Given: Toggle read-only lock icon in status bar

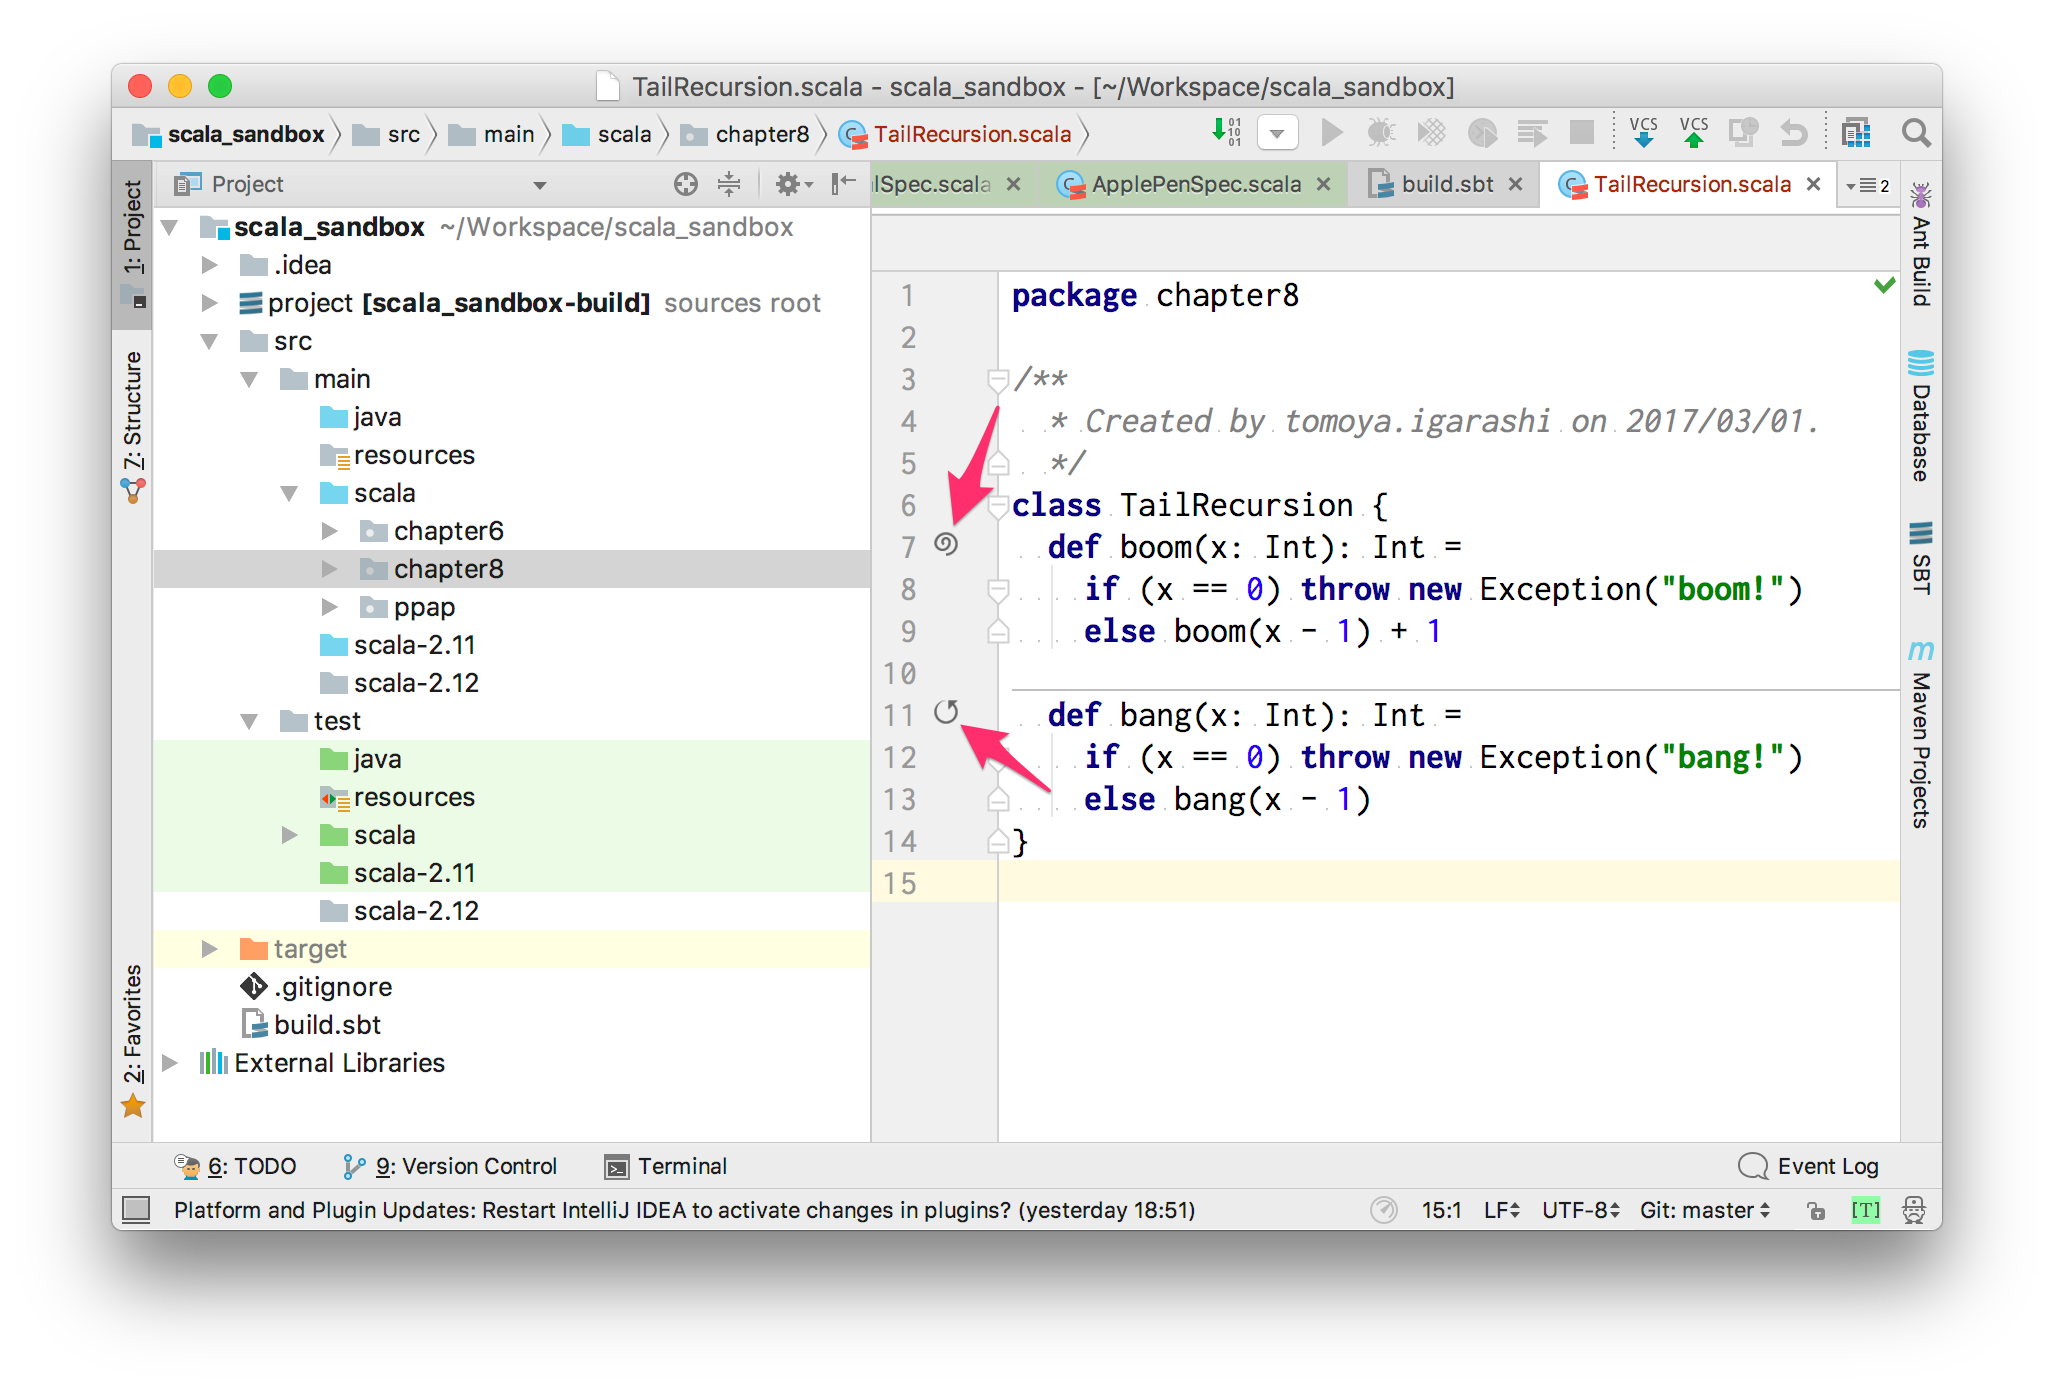Looking at the screenshot, I should [x=1816, y=1210].
